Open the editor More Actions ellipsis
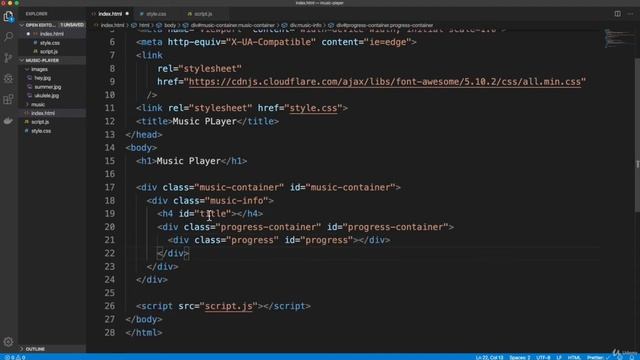Screen dimensions: 640x360 630,13
